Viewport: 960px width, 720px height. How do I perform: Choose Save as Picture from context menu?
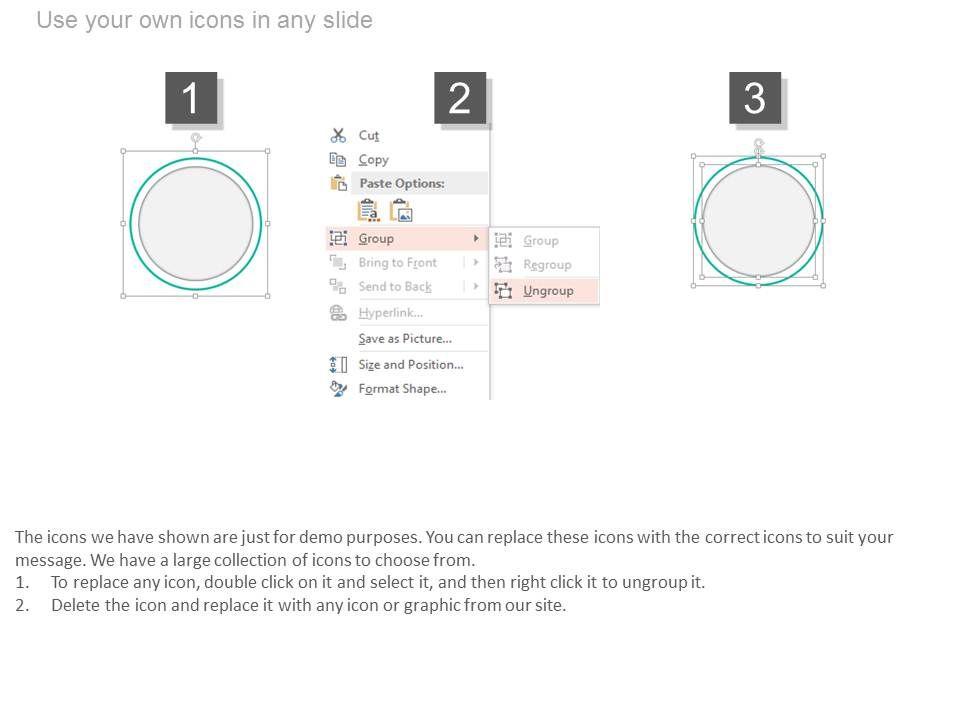tap(405, 339)
